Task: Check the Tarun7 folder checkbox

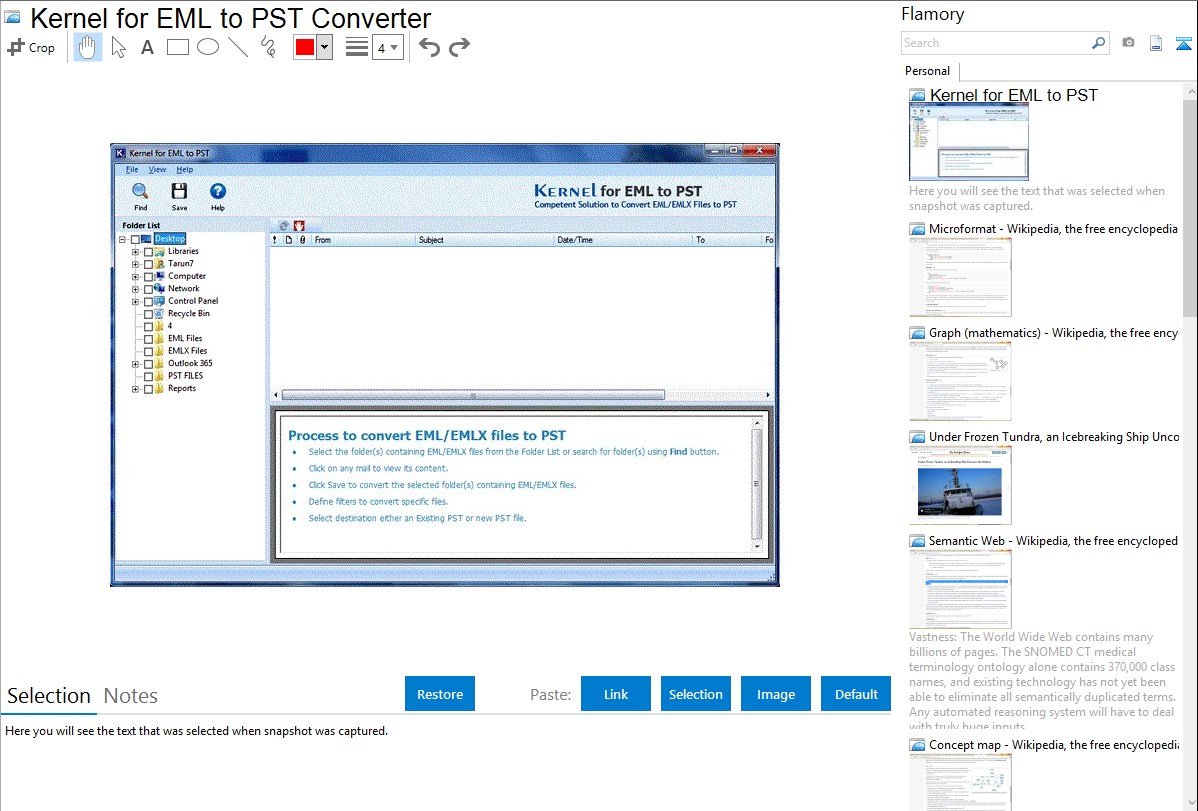Action: coord(148,264)
